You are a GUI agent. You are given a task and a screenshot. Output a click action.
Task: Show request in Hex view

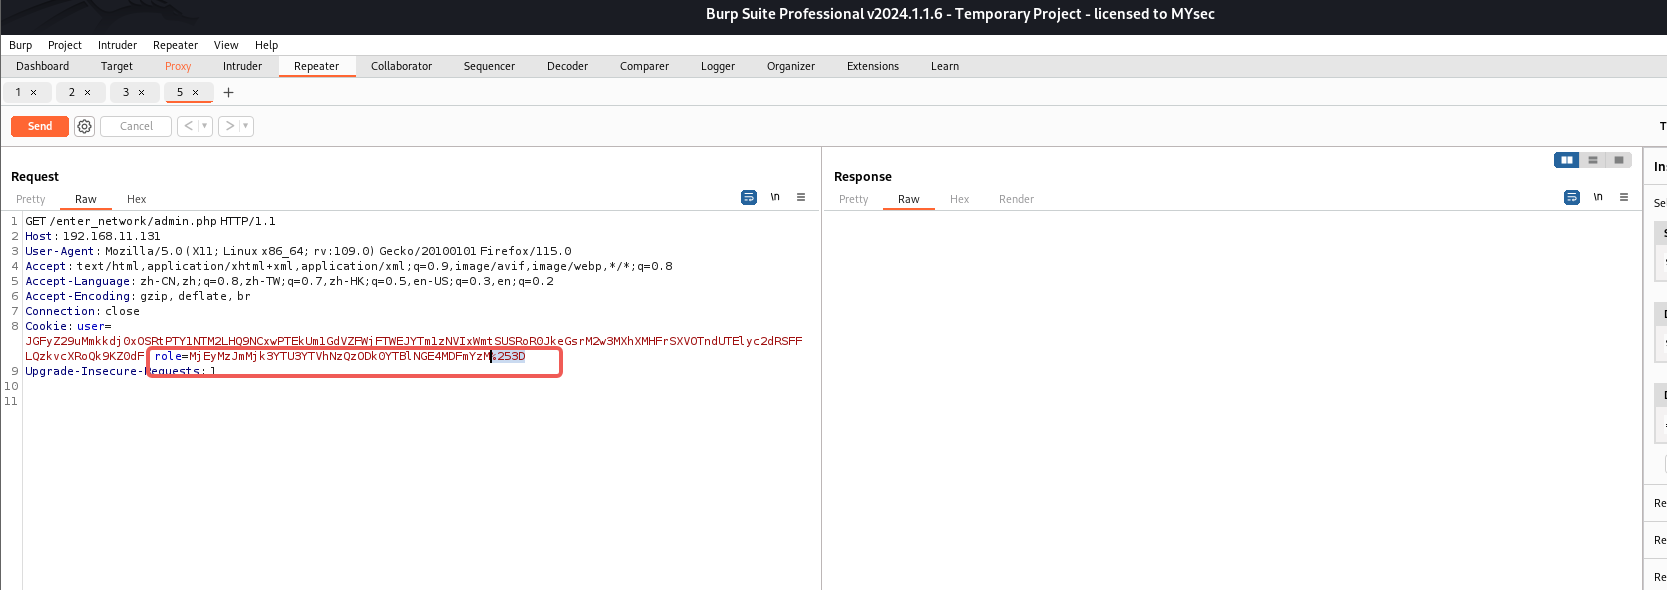coord(137,199)
